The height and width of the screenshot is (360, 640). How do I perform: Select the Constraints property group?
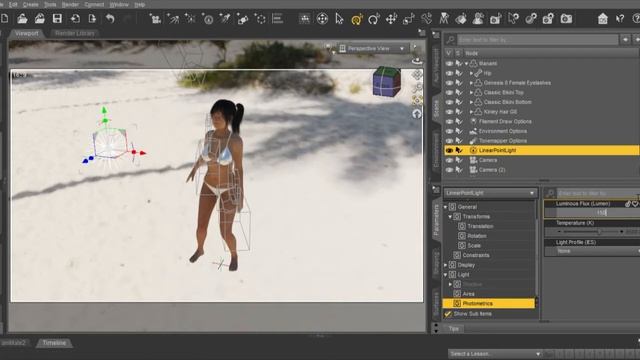[476, 255]
